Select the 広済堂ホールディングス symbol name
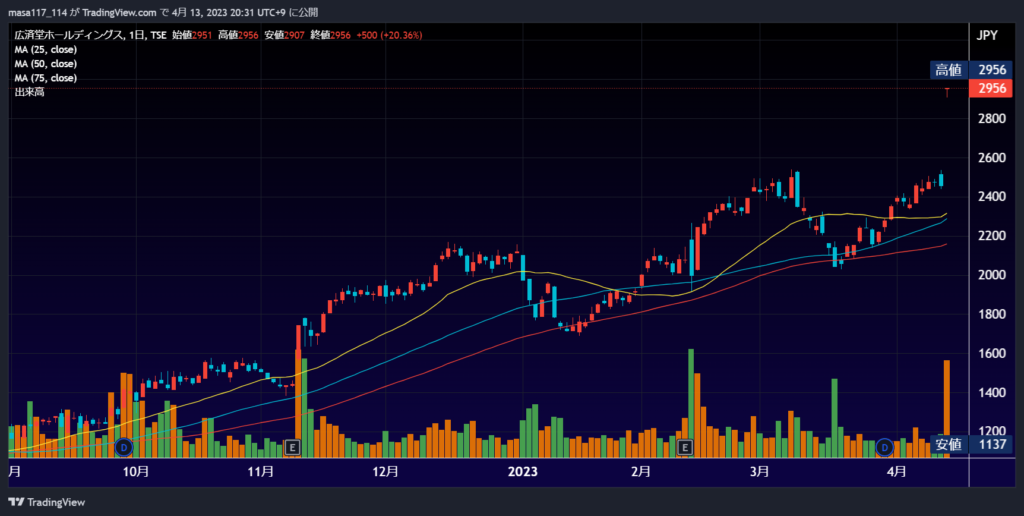 [x=68, y=35]
